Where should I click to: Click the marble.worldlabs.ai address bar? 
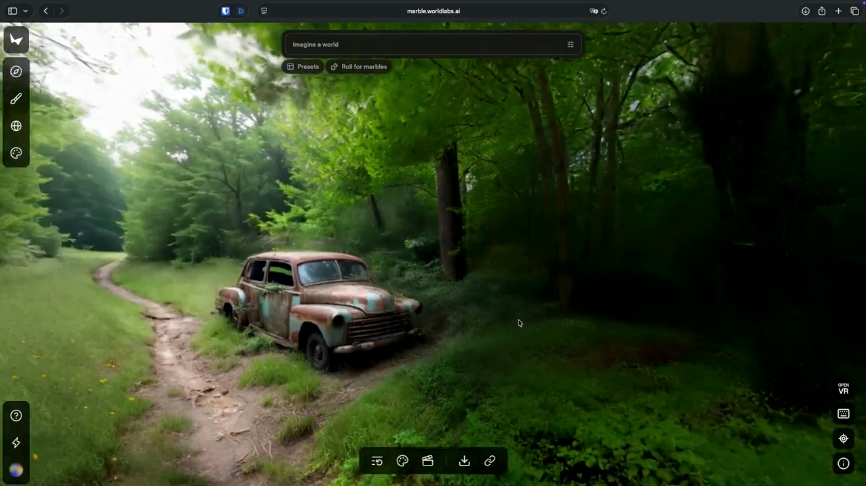pos(434,11)
